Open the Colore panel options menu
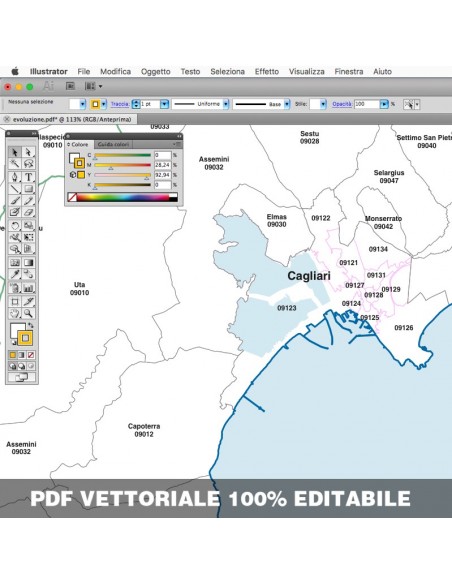 (x=176, y=144)
